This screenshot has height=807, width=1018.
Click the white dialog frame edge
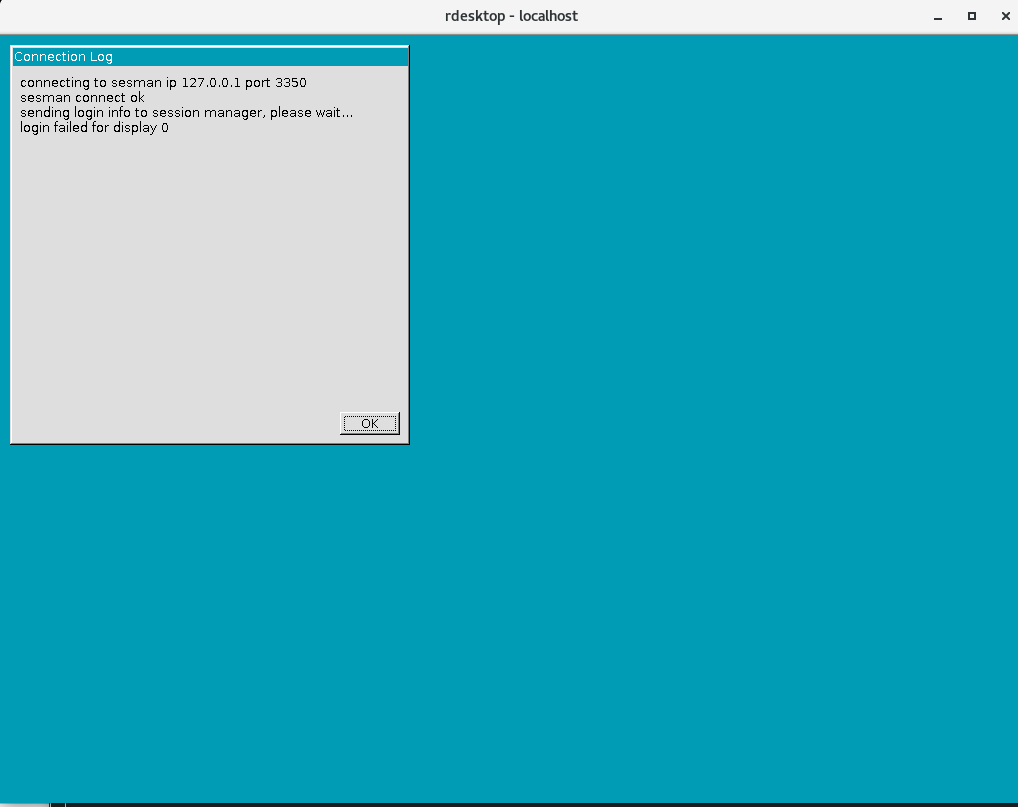9,250
